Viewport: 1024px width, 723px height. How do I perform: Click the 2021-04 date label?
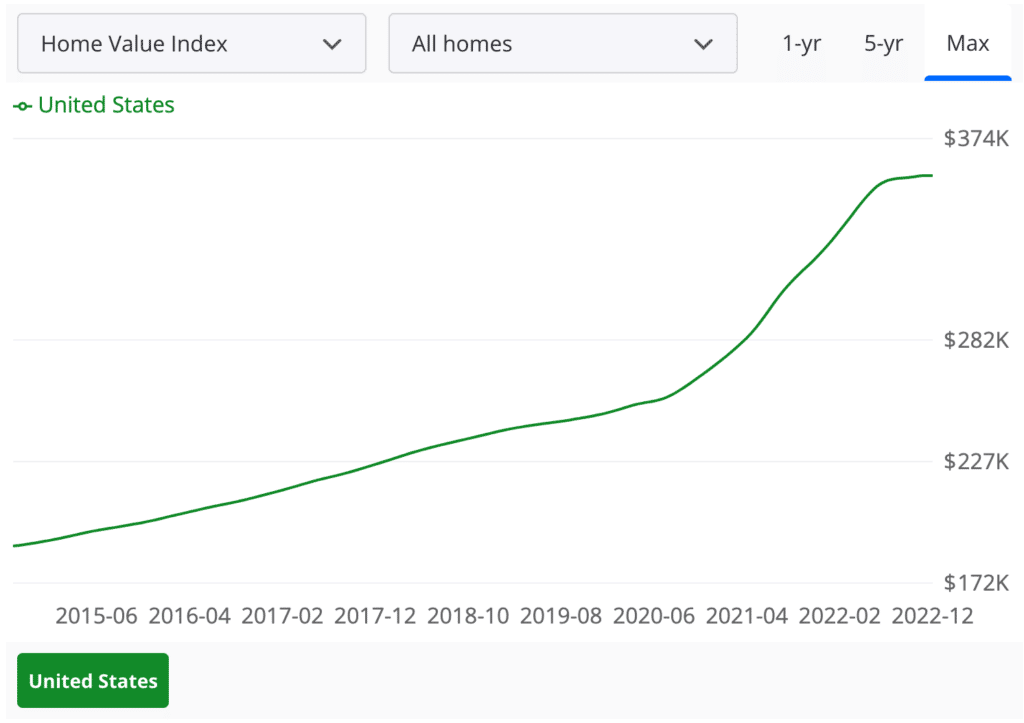coord(747,616)
